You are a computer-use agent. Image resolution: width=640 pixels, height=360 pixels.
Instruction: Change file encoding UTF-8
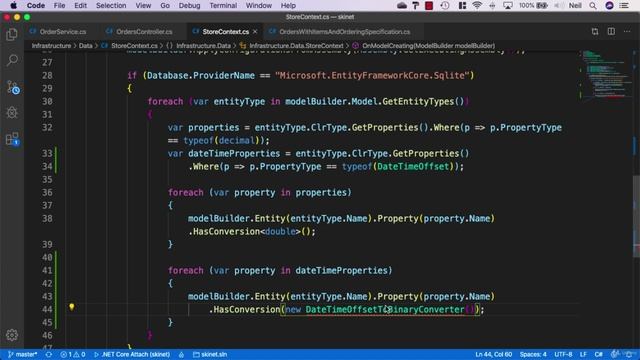pos(563,354)
